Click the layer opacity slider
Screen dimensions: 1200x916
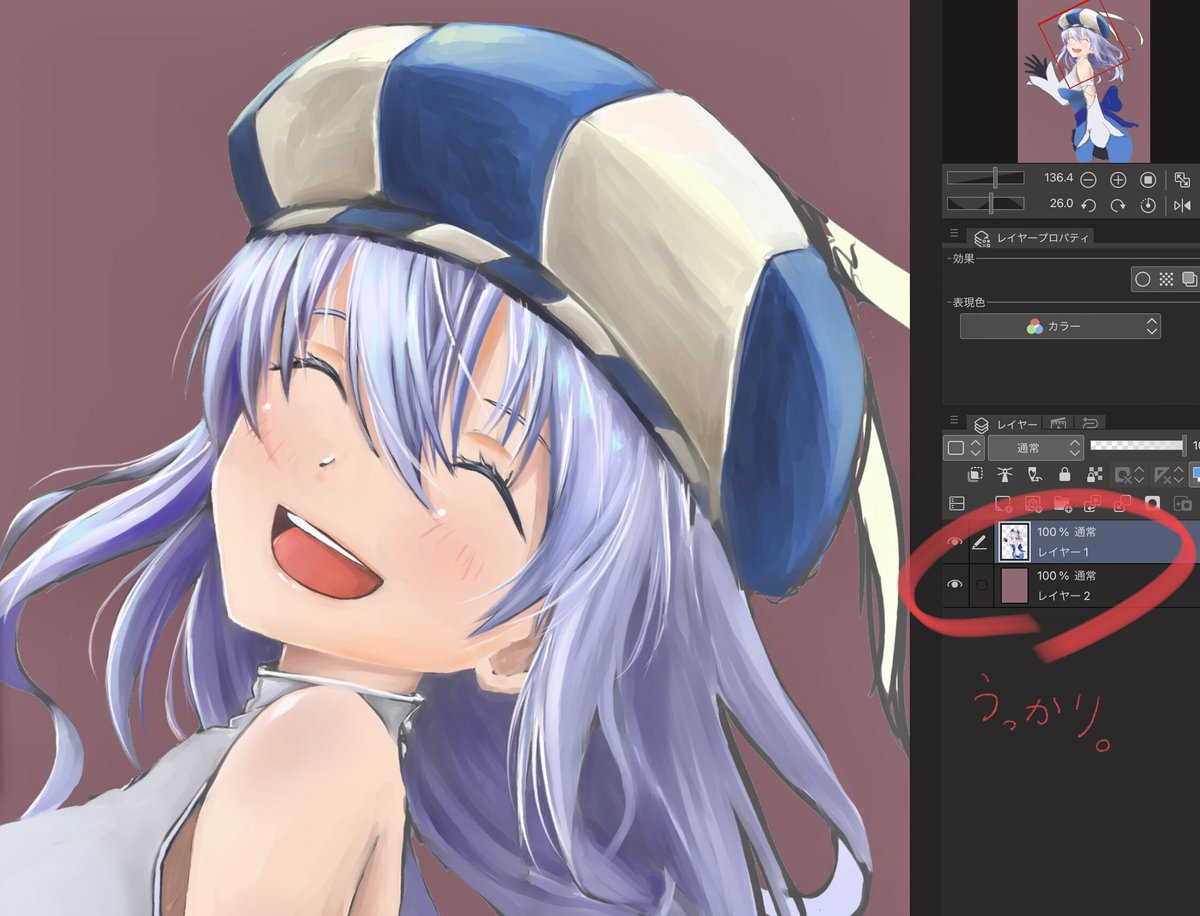pyautogui.click(x=1138, y=446)
